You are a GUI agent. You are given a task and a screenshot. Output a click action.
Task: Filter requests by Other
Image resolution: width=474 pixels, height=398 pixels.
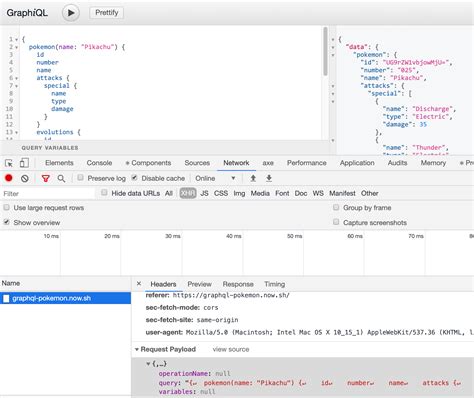click(369, 193)
